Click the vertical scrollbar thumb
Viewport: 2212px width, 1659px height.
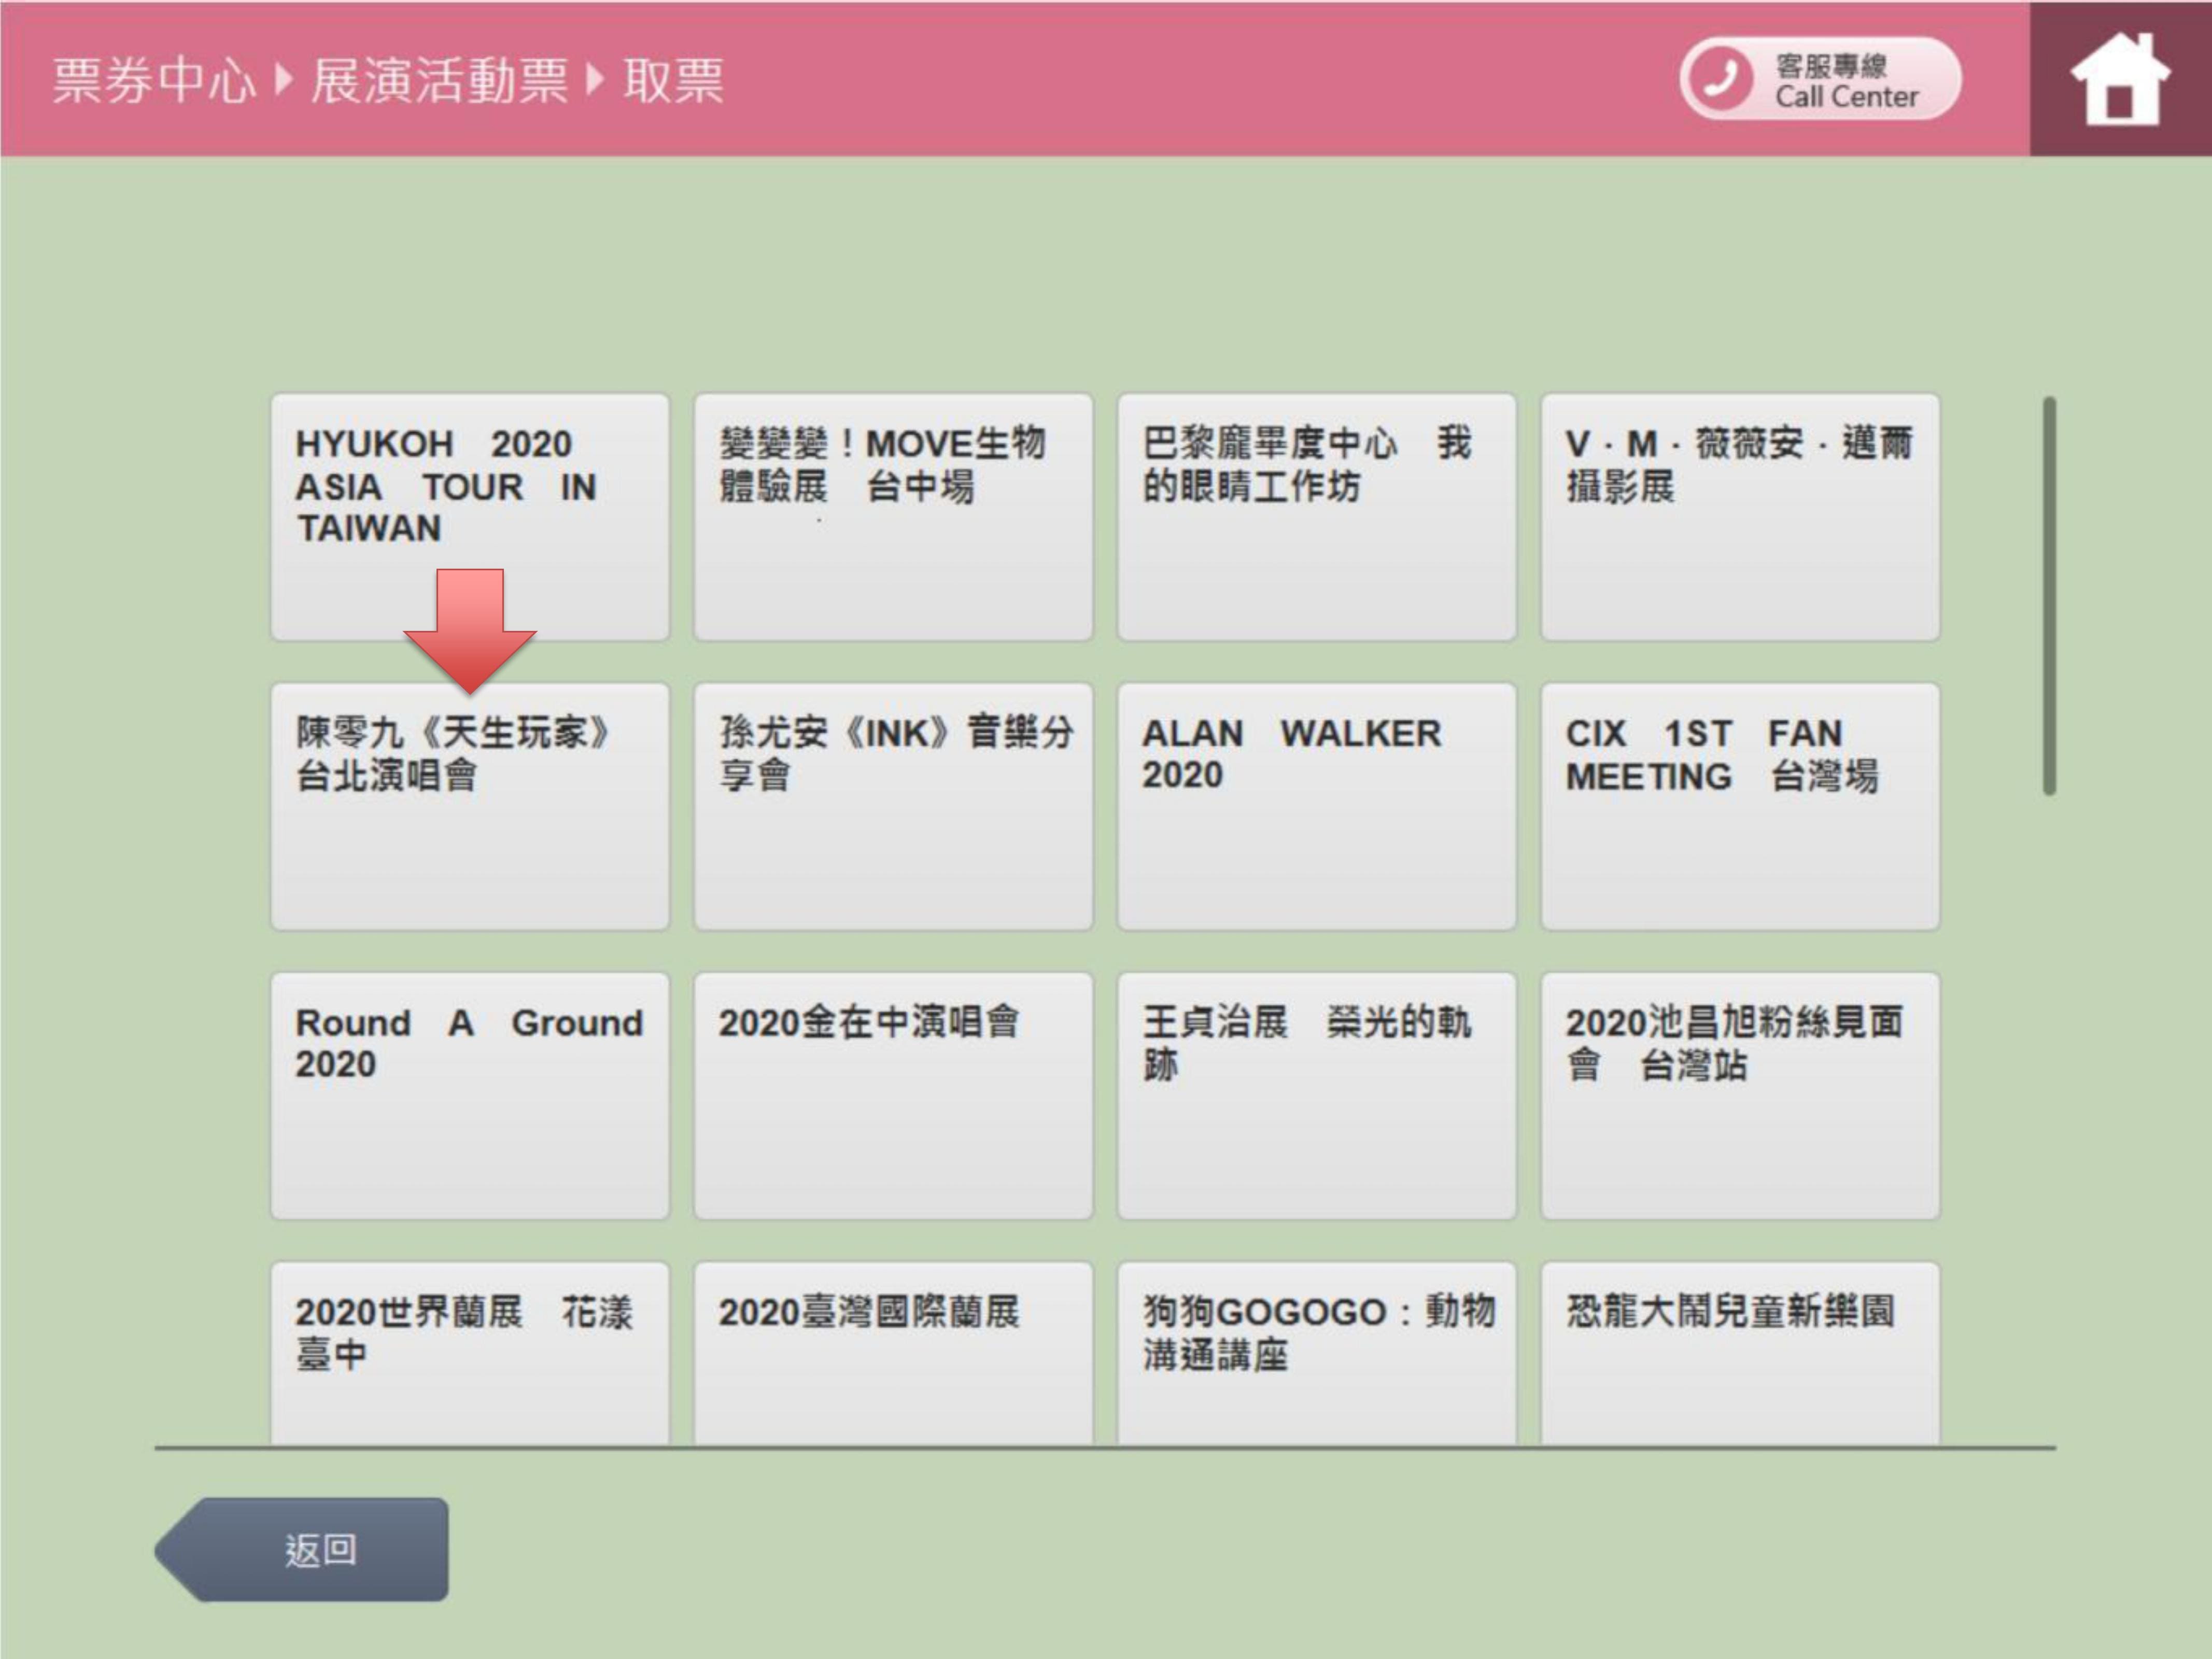click(2049, 596)
